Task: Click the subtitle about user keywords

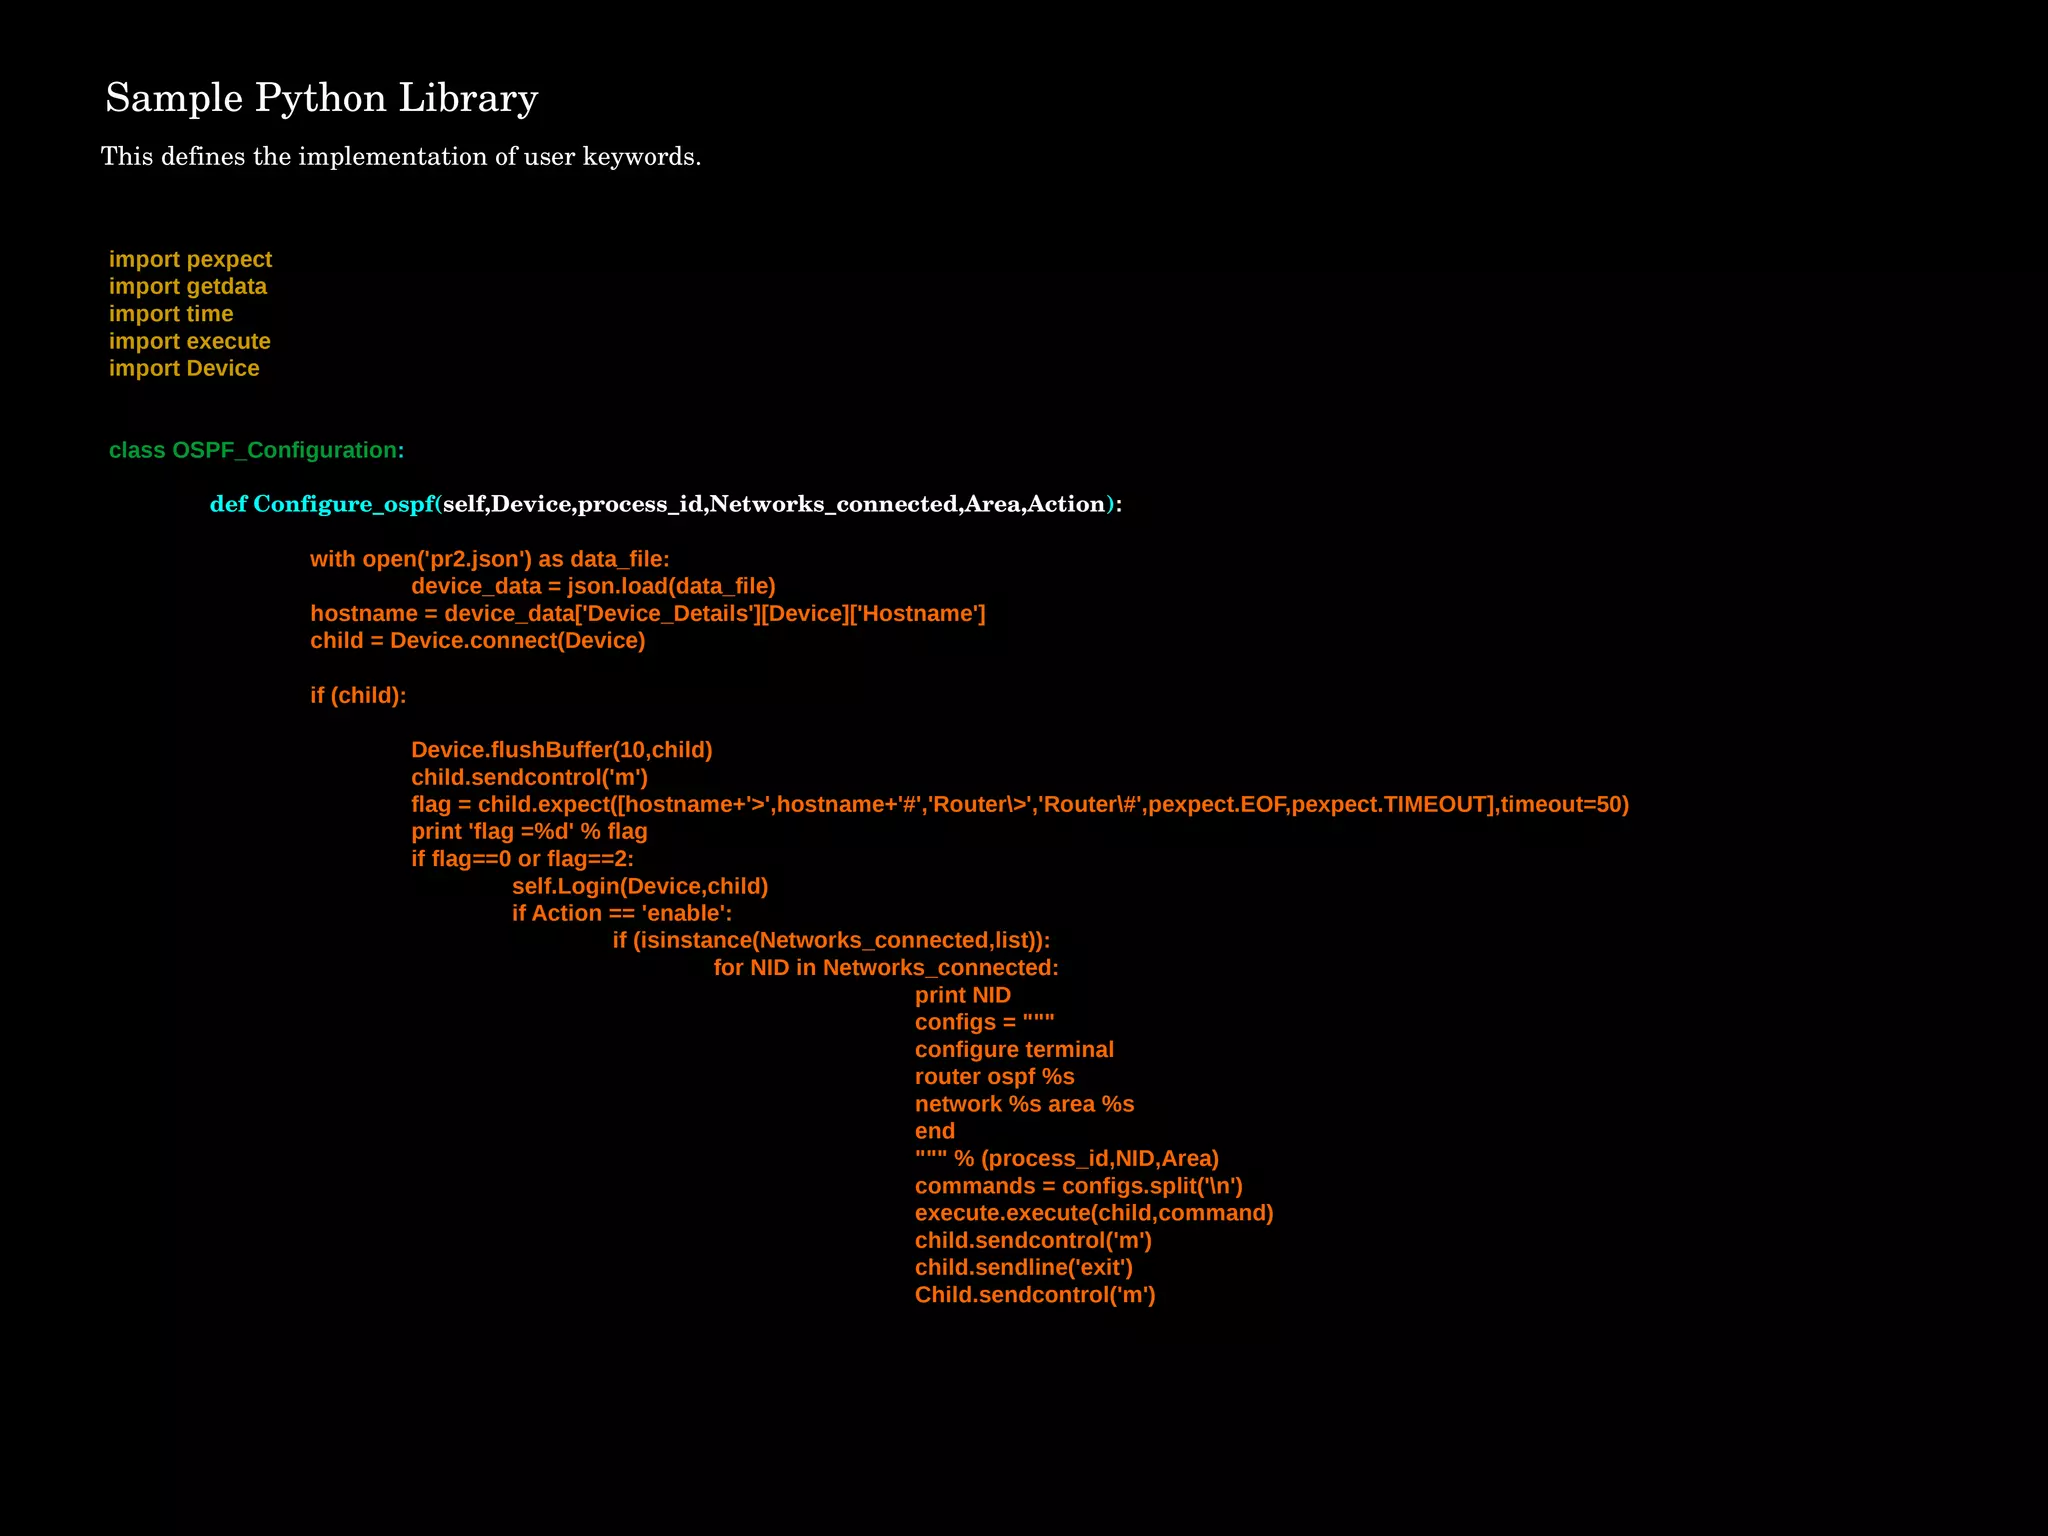Action: [x=400, y=157]
